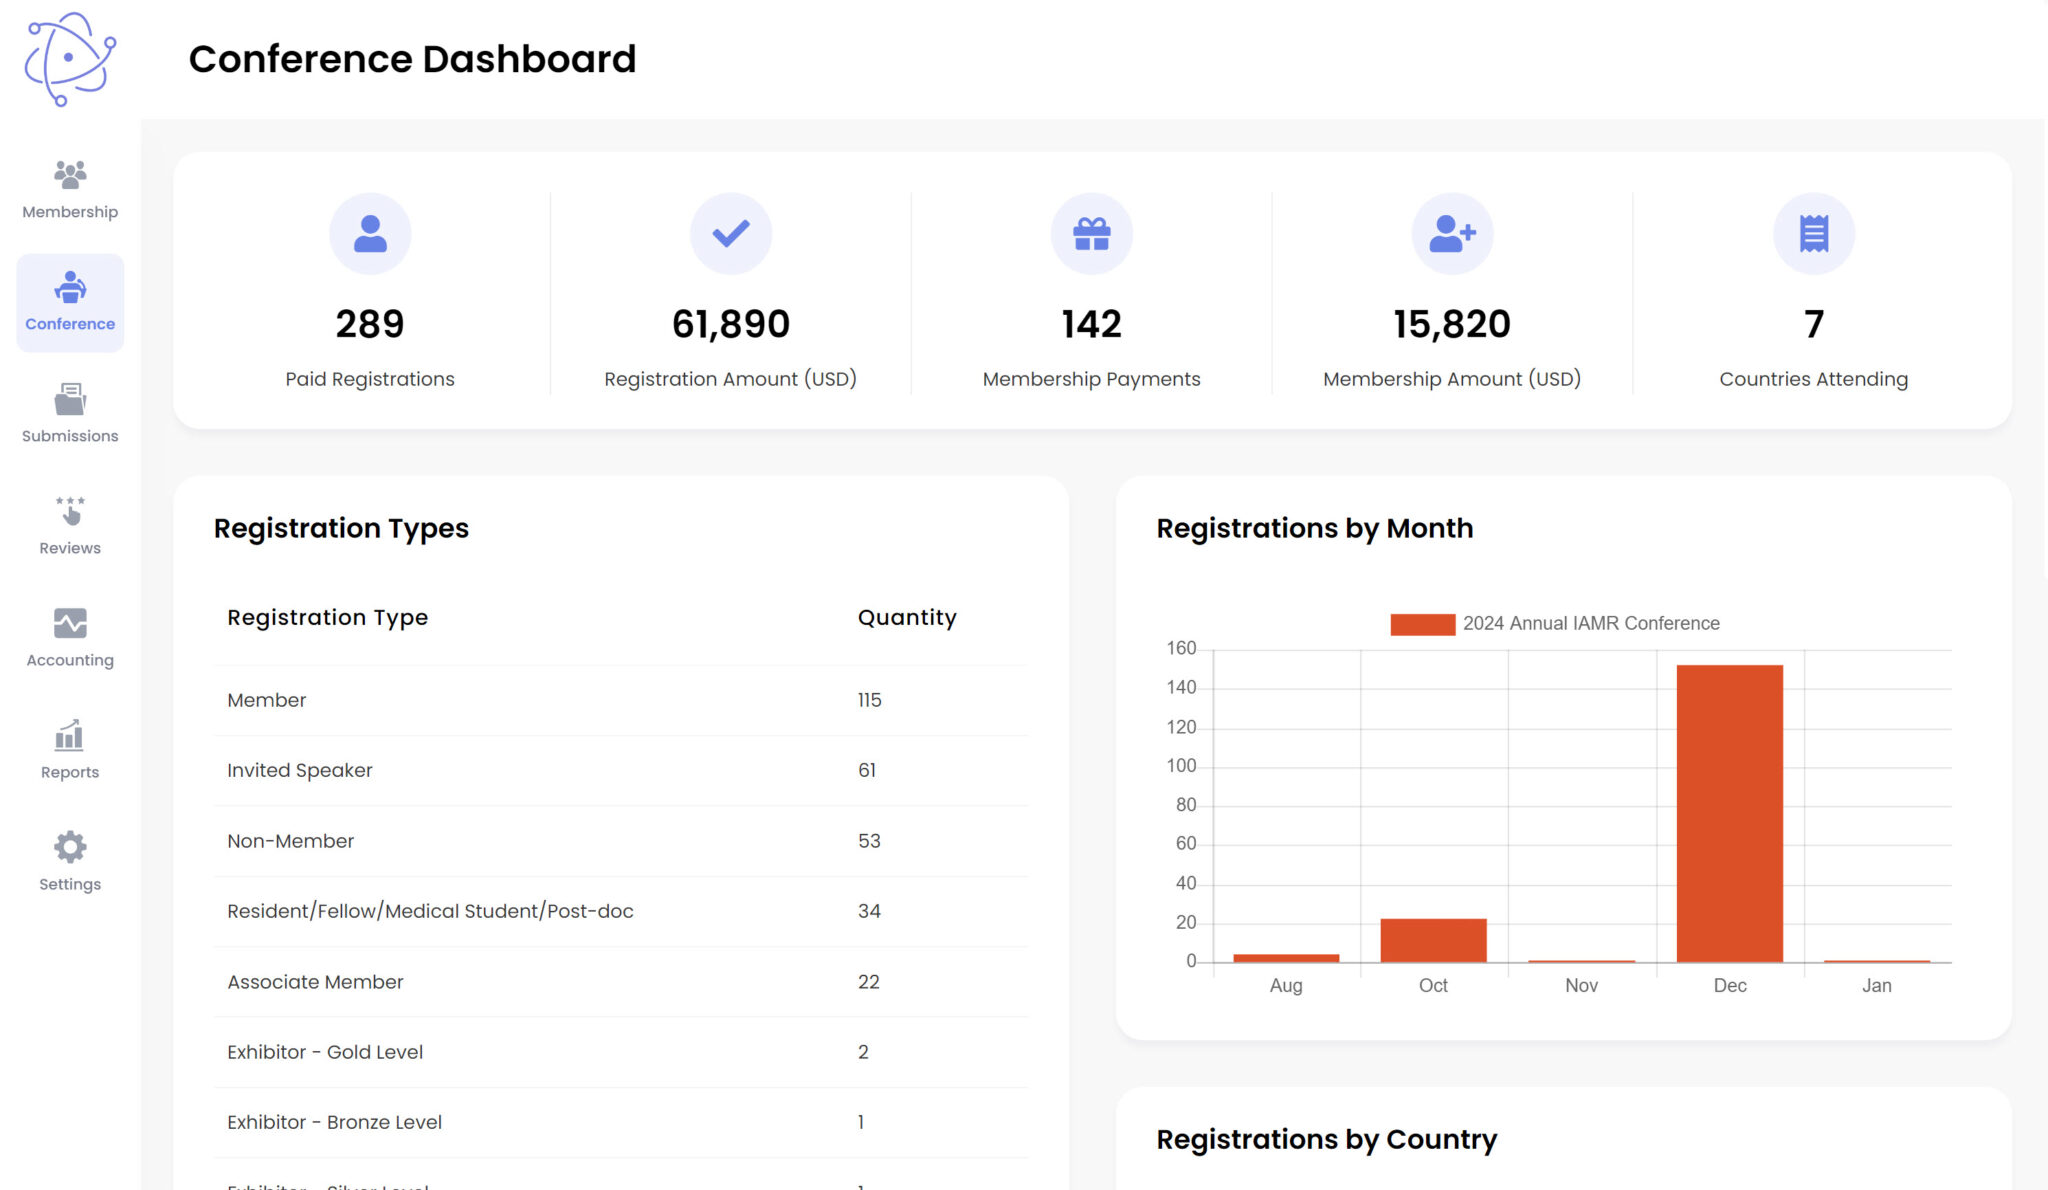Open the Submissions panel
2048x1190 pixels.
[69, 410]
